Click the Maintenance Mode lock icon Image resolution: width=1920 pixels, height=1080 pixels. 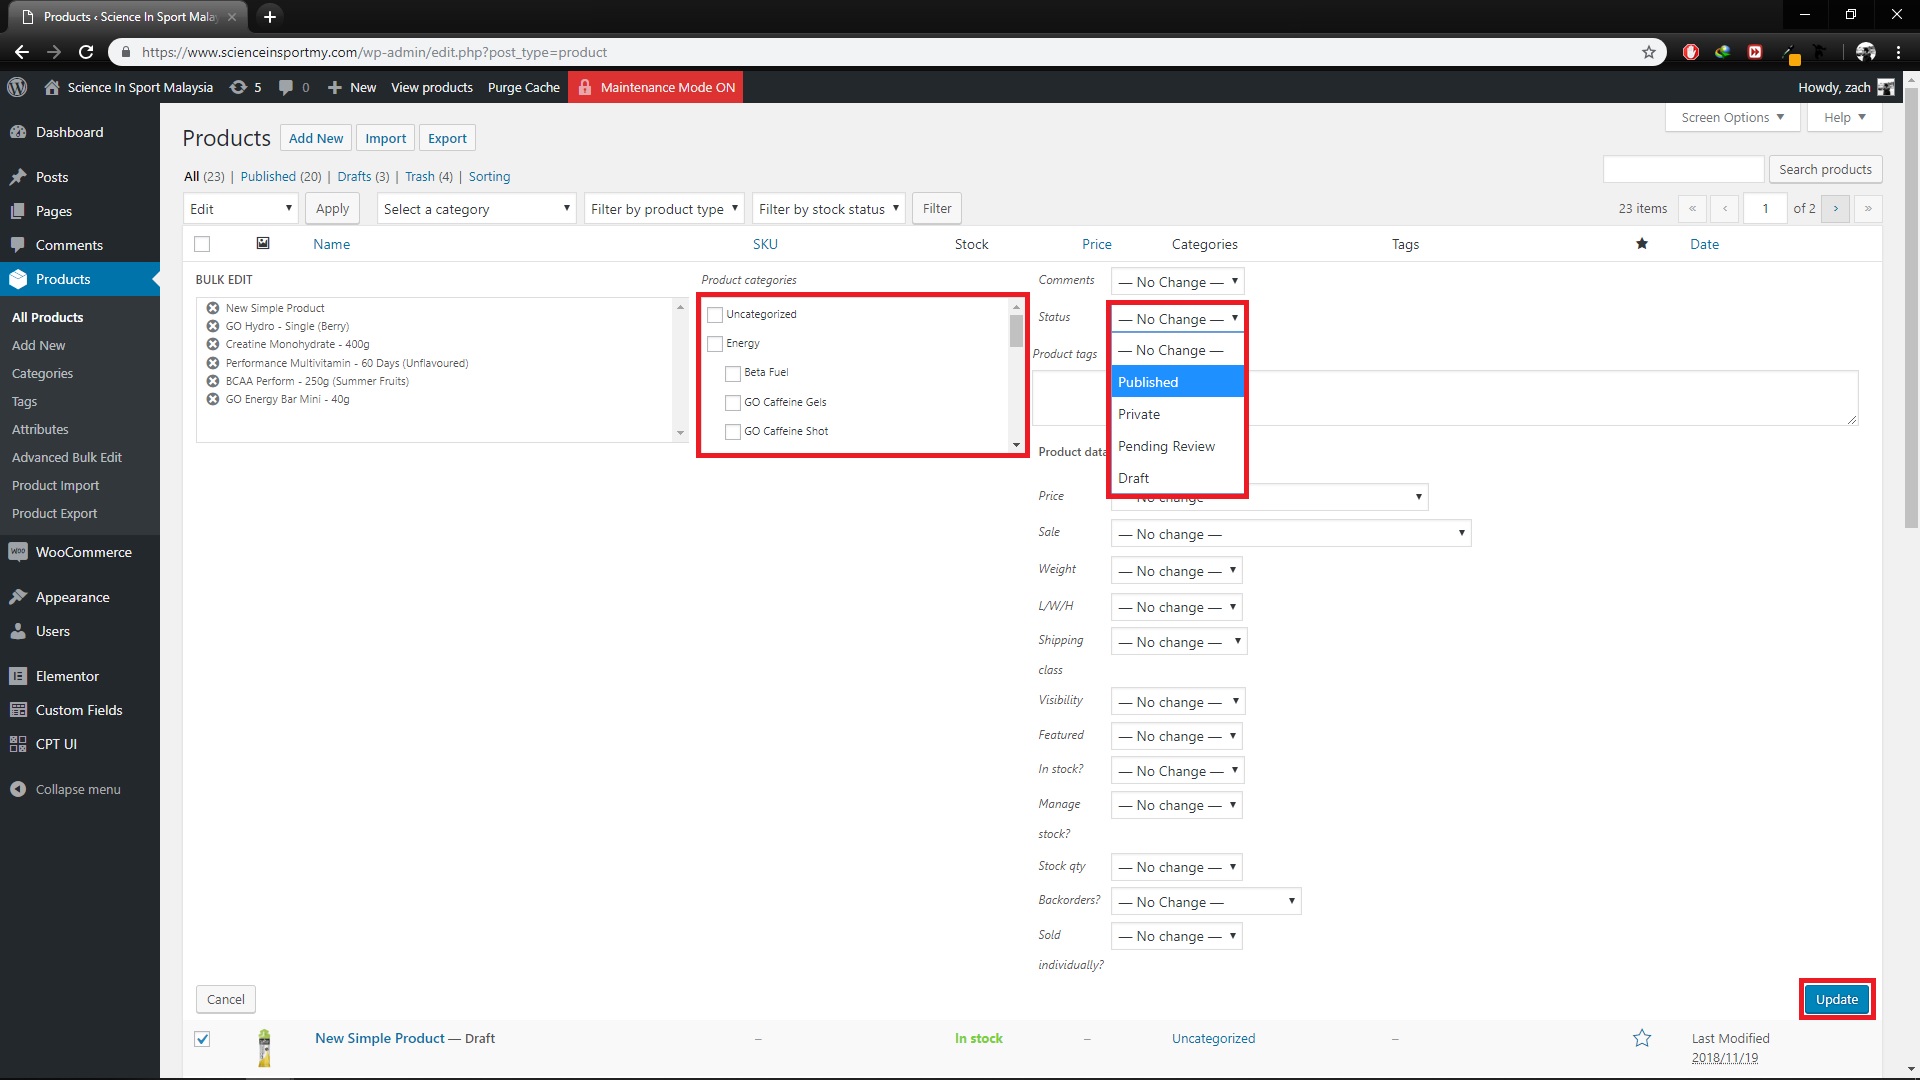pos(585,87)
